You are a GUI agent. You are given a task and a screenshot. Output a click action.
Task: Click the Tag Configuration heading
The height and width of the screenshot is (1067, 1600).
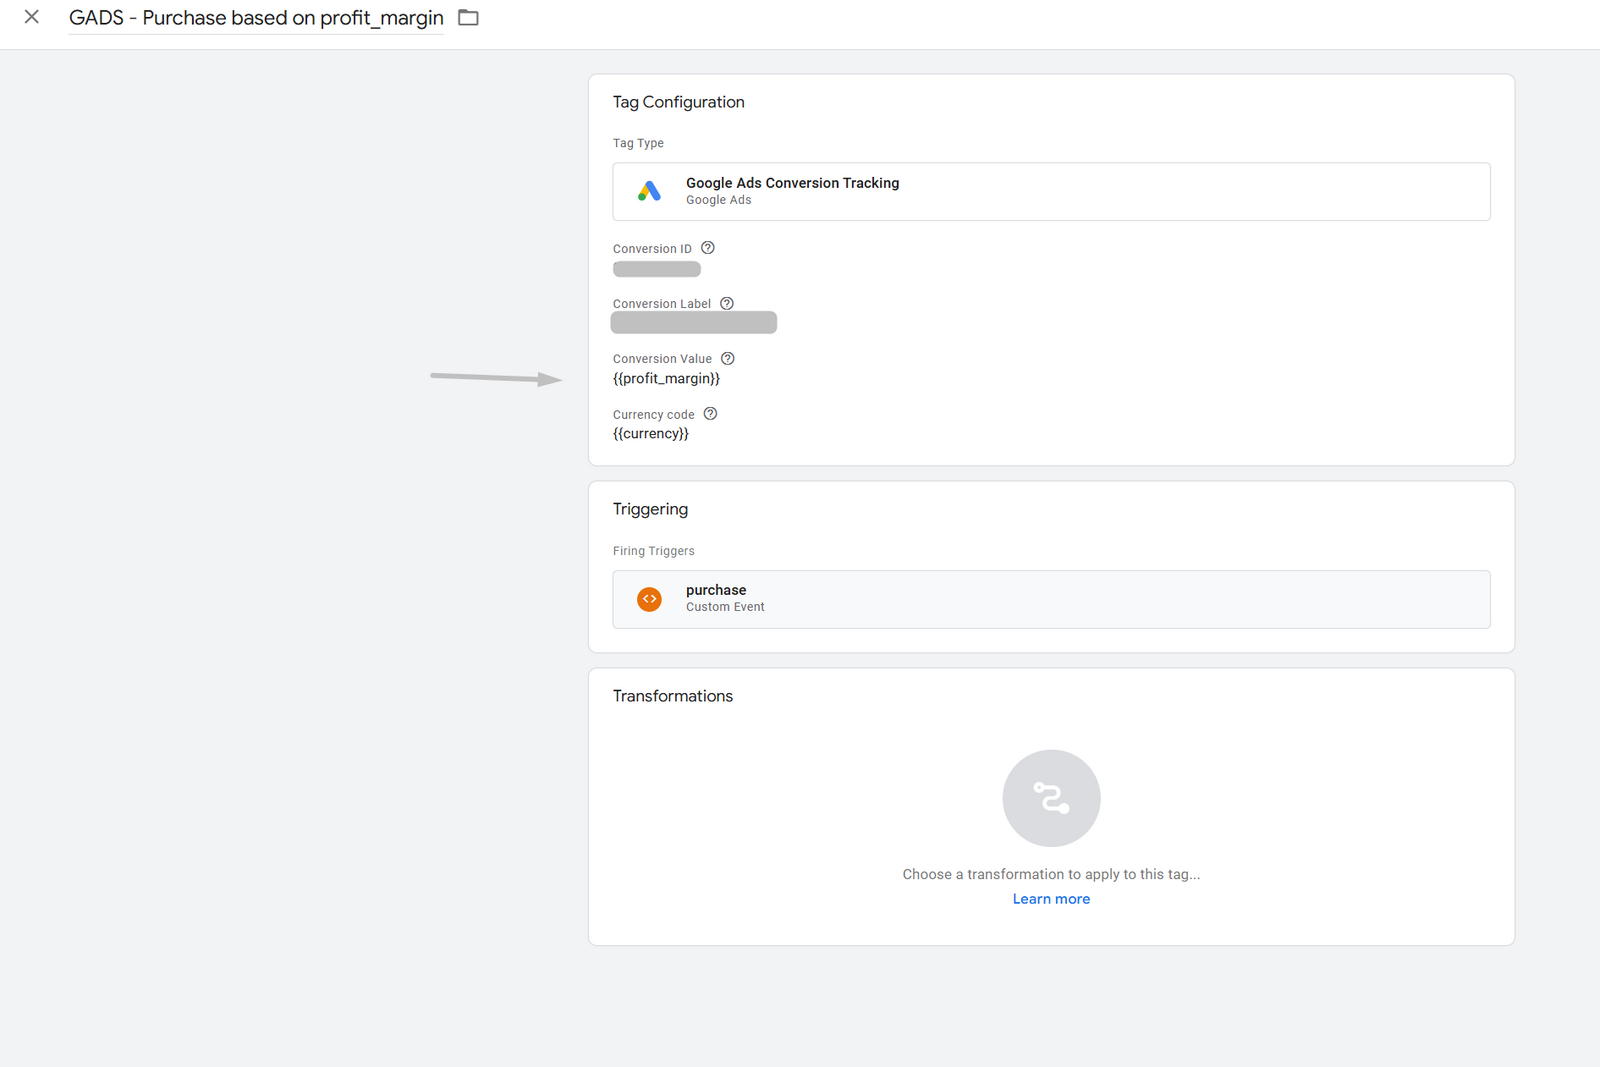click(678, 102)
